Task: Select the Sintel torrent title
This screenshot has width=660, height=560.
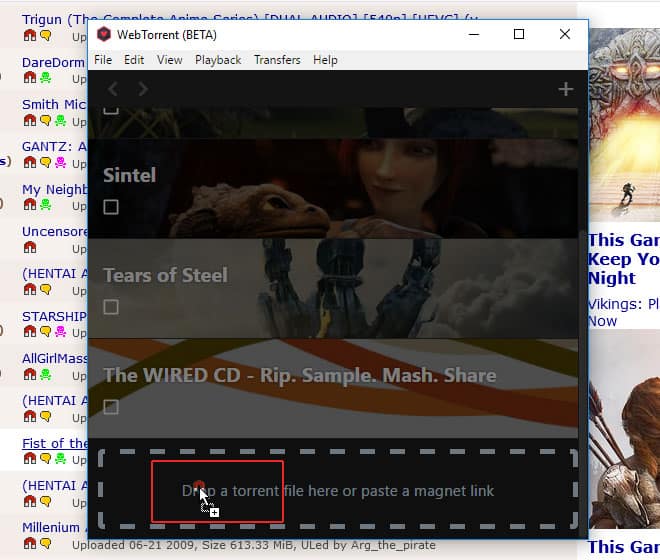Action: point(130,175)
